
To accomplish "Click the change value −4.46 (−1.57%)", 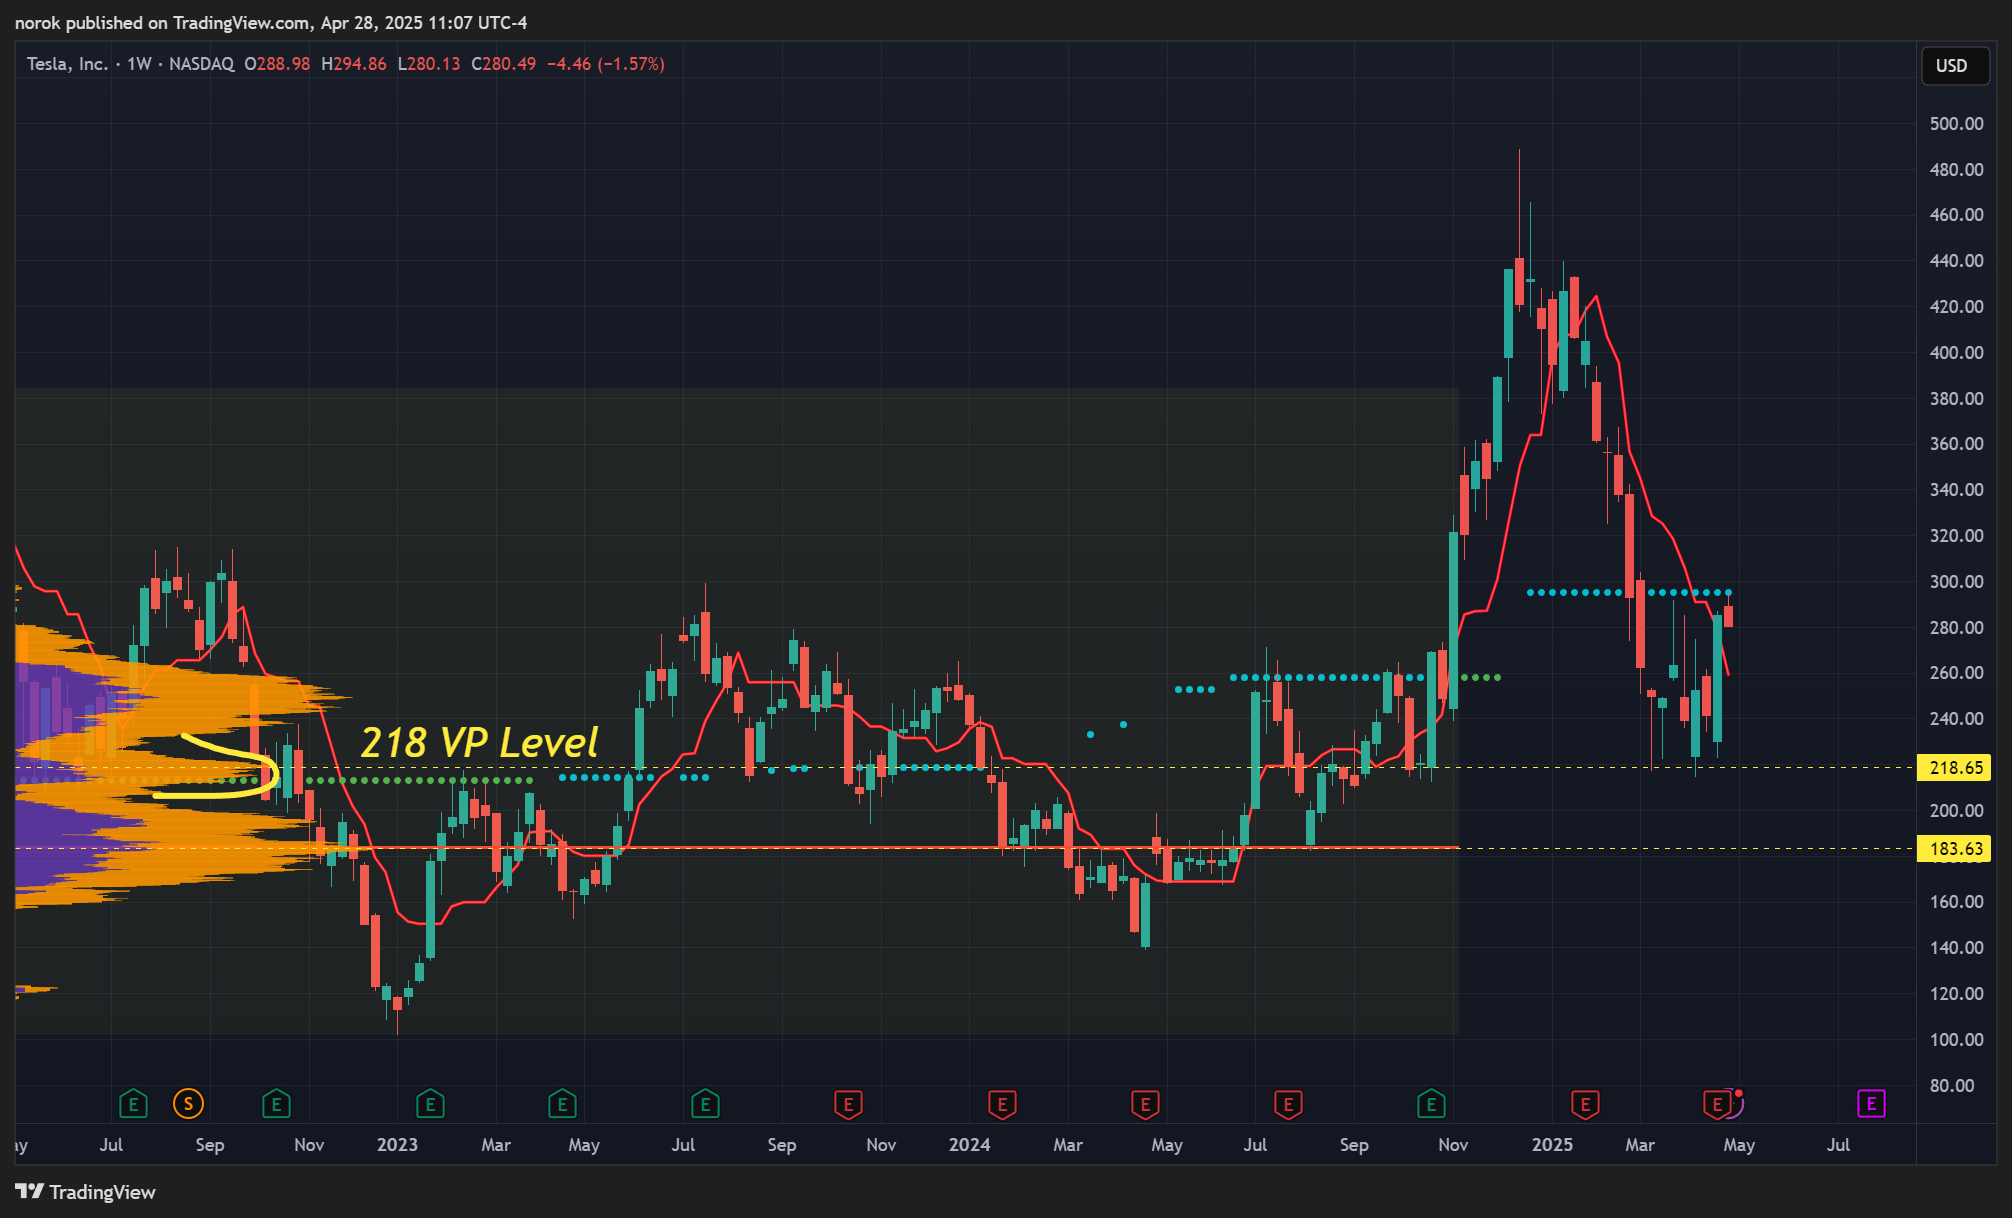I will tap(606, 64).
